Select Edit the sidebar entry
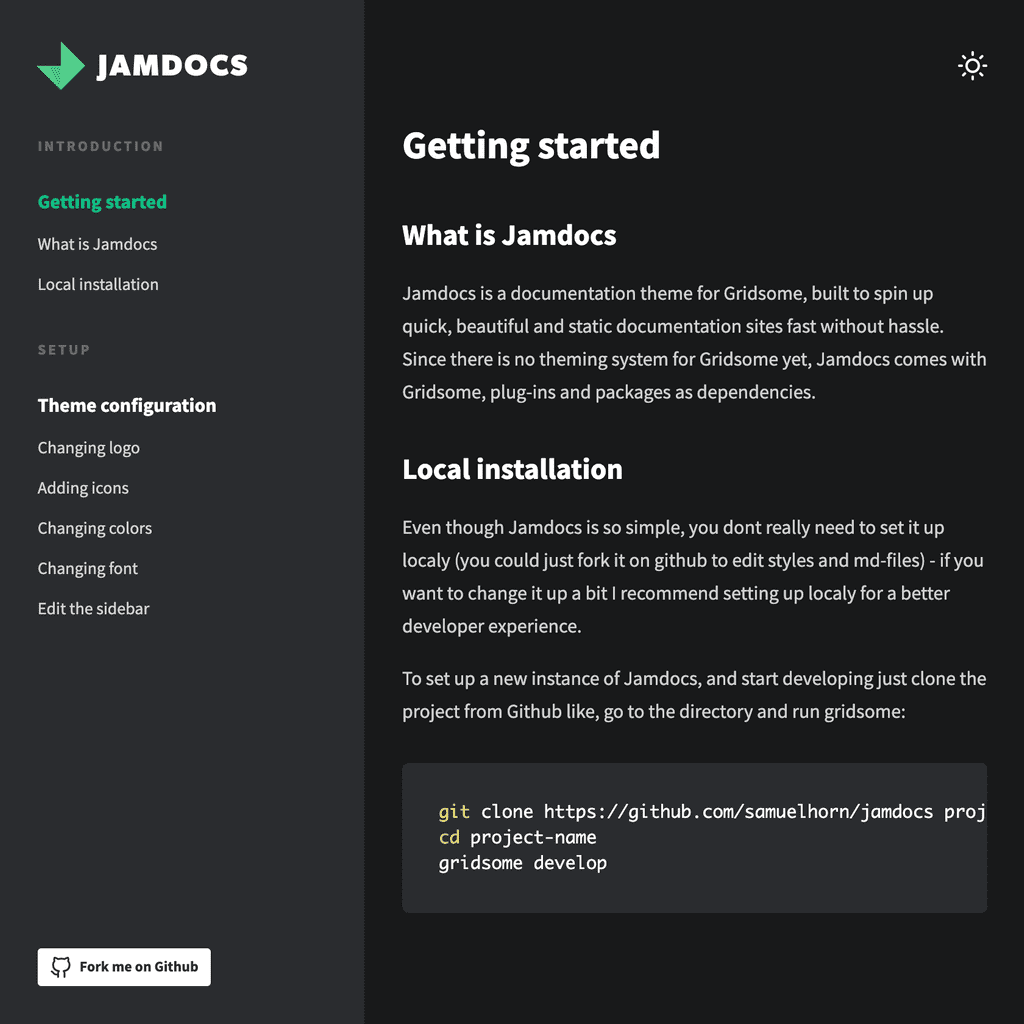 [93, 608]
